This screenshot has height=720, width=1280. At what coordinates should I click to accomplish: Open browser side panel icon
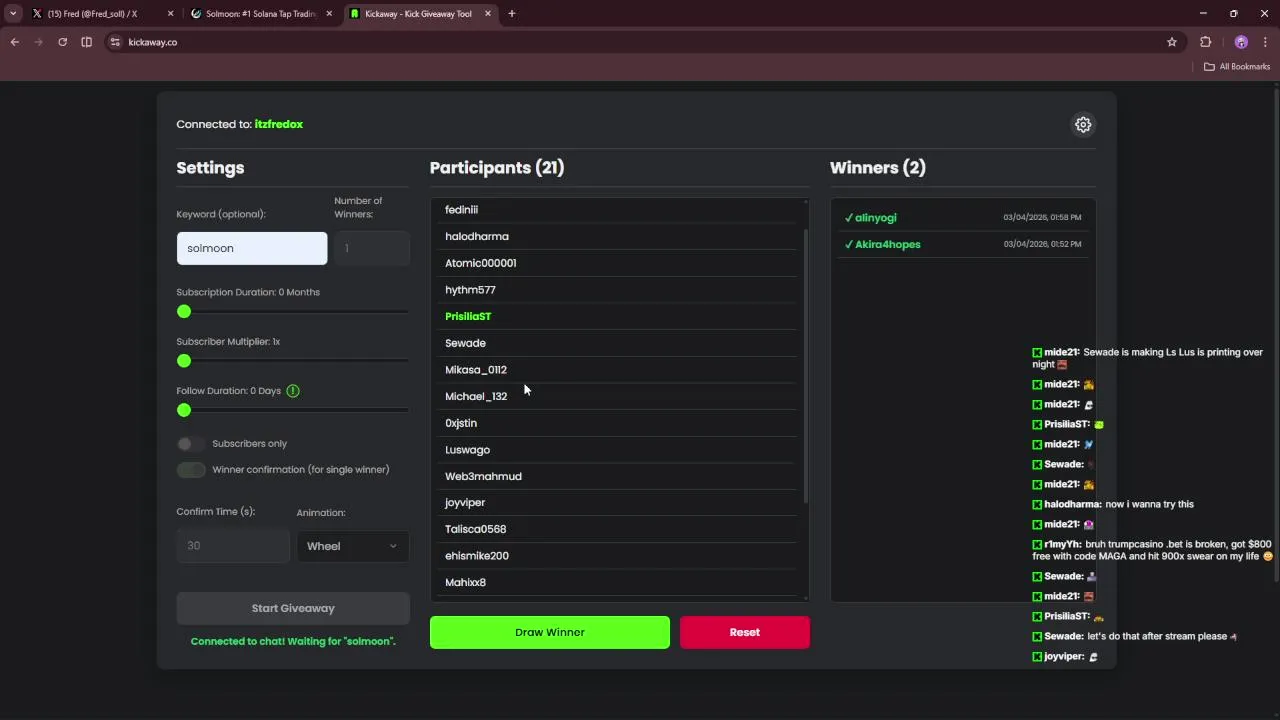point(86,42)
